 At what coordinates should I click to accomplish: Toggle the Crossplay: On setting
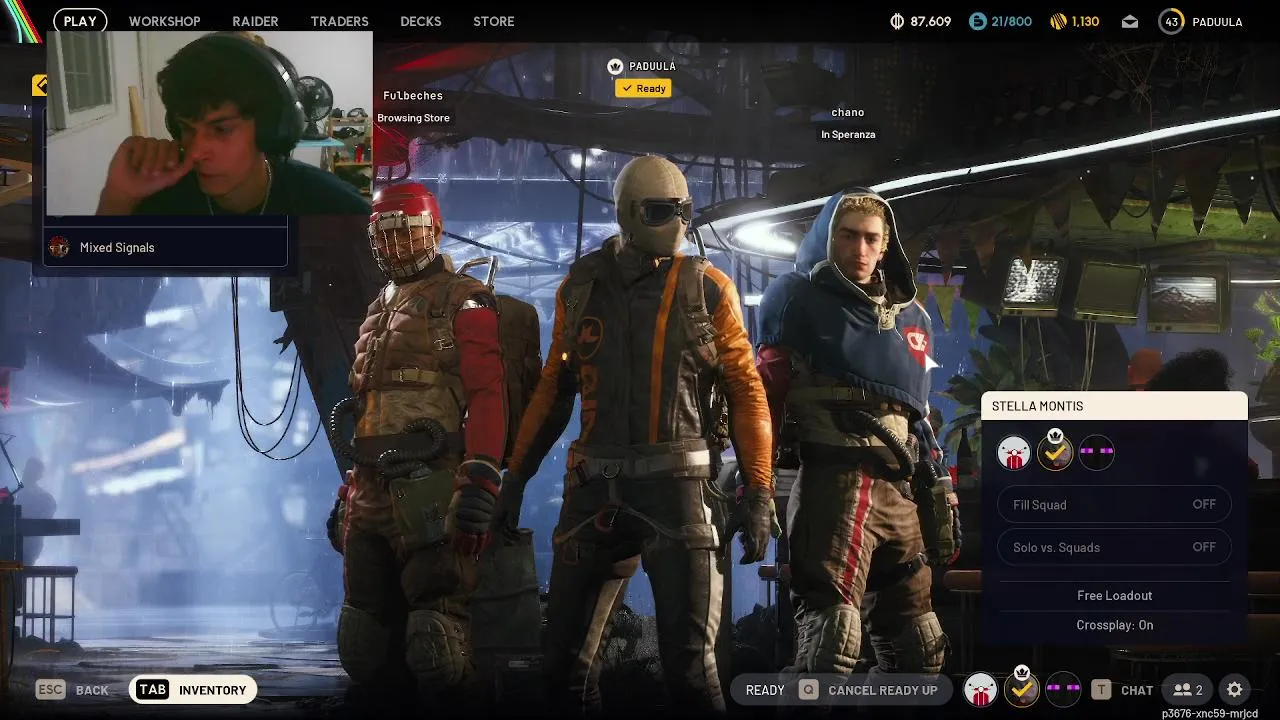pos(1114,625)
